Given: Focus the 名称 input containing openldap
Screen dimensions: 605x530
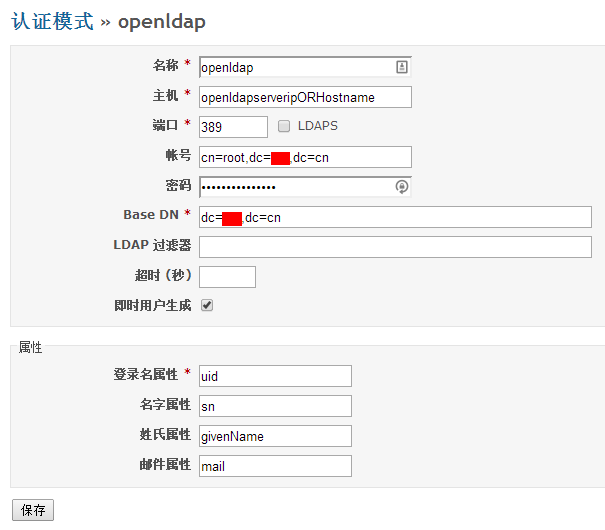Looking at the screenshot, I should point(305,67).
